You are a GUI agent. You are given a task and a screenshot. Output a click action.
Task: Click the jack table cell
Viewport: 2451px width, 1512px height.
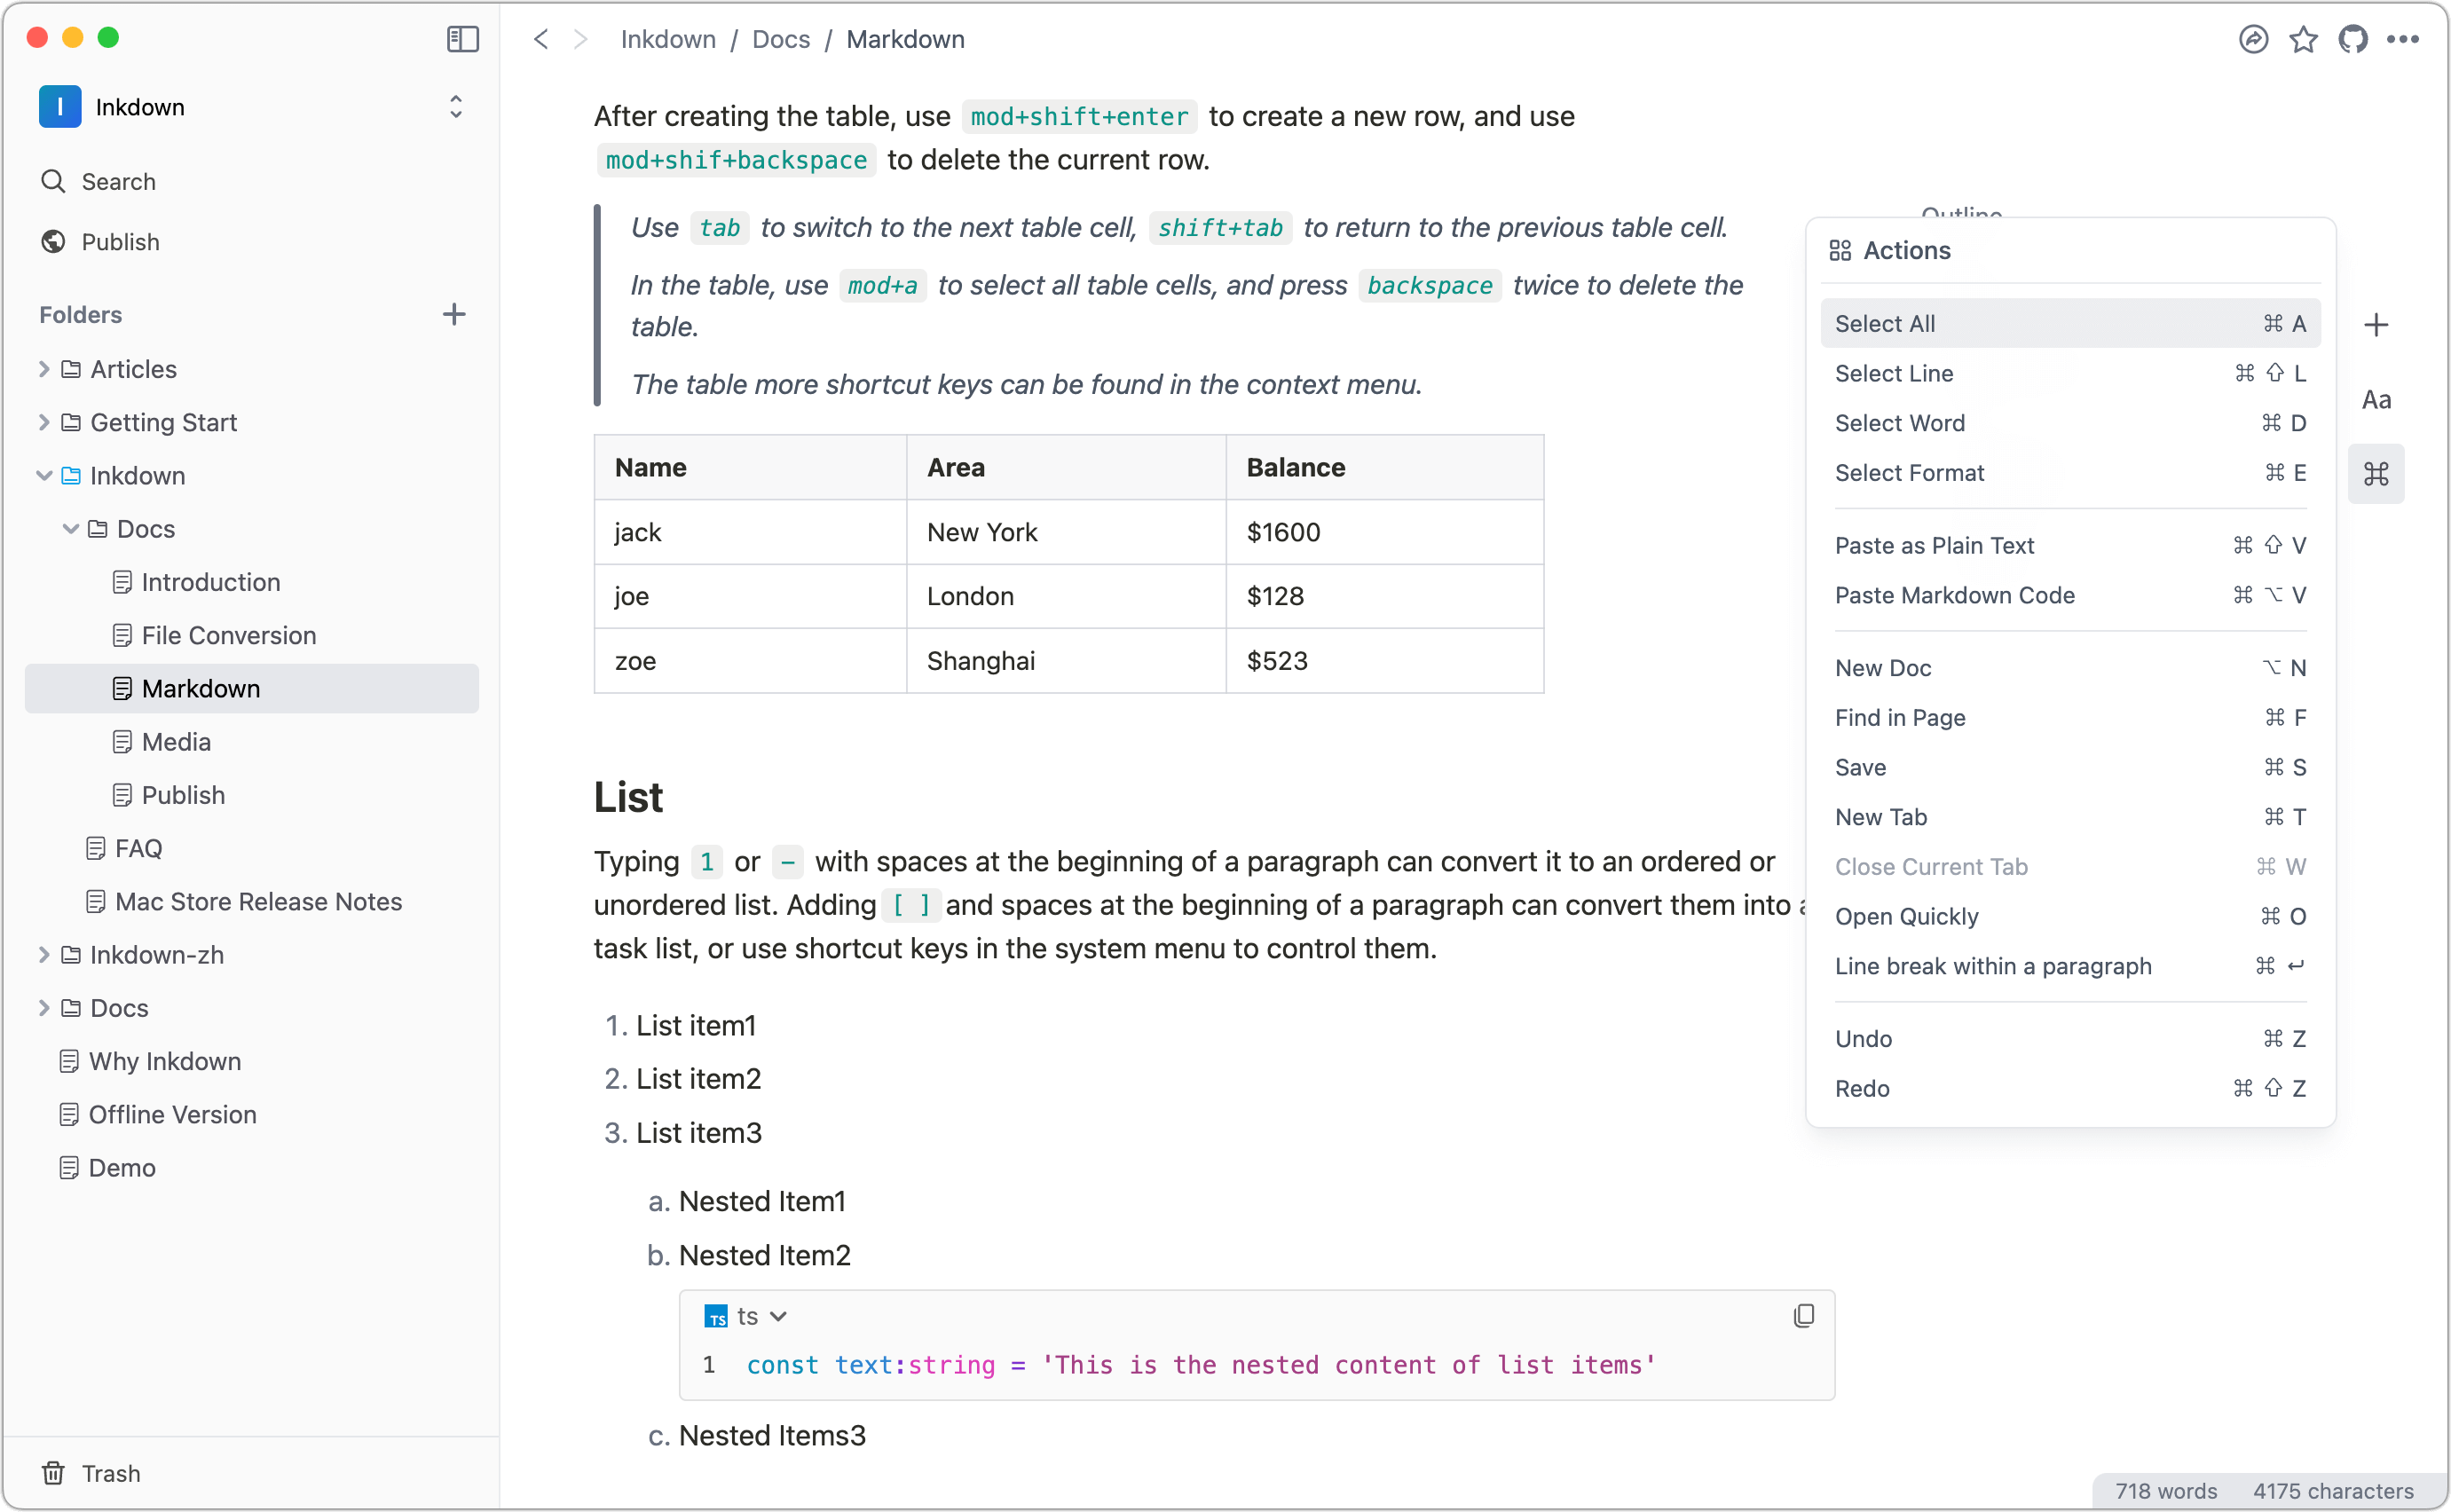point(750,532)
